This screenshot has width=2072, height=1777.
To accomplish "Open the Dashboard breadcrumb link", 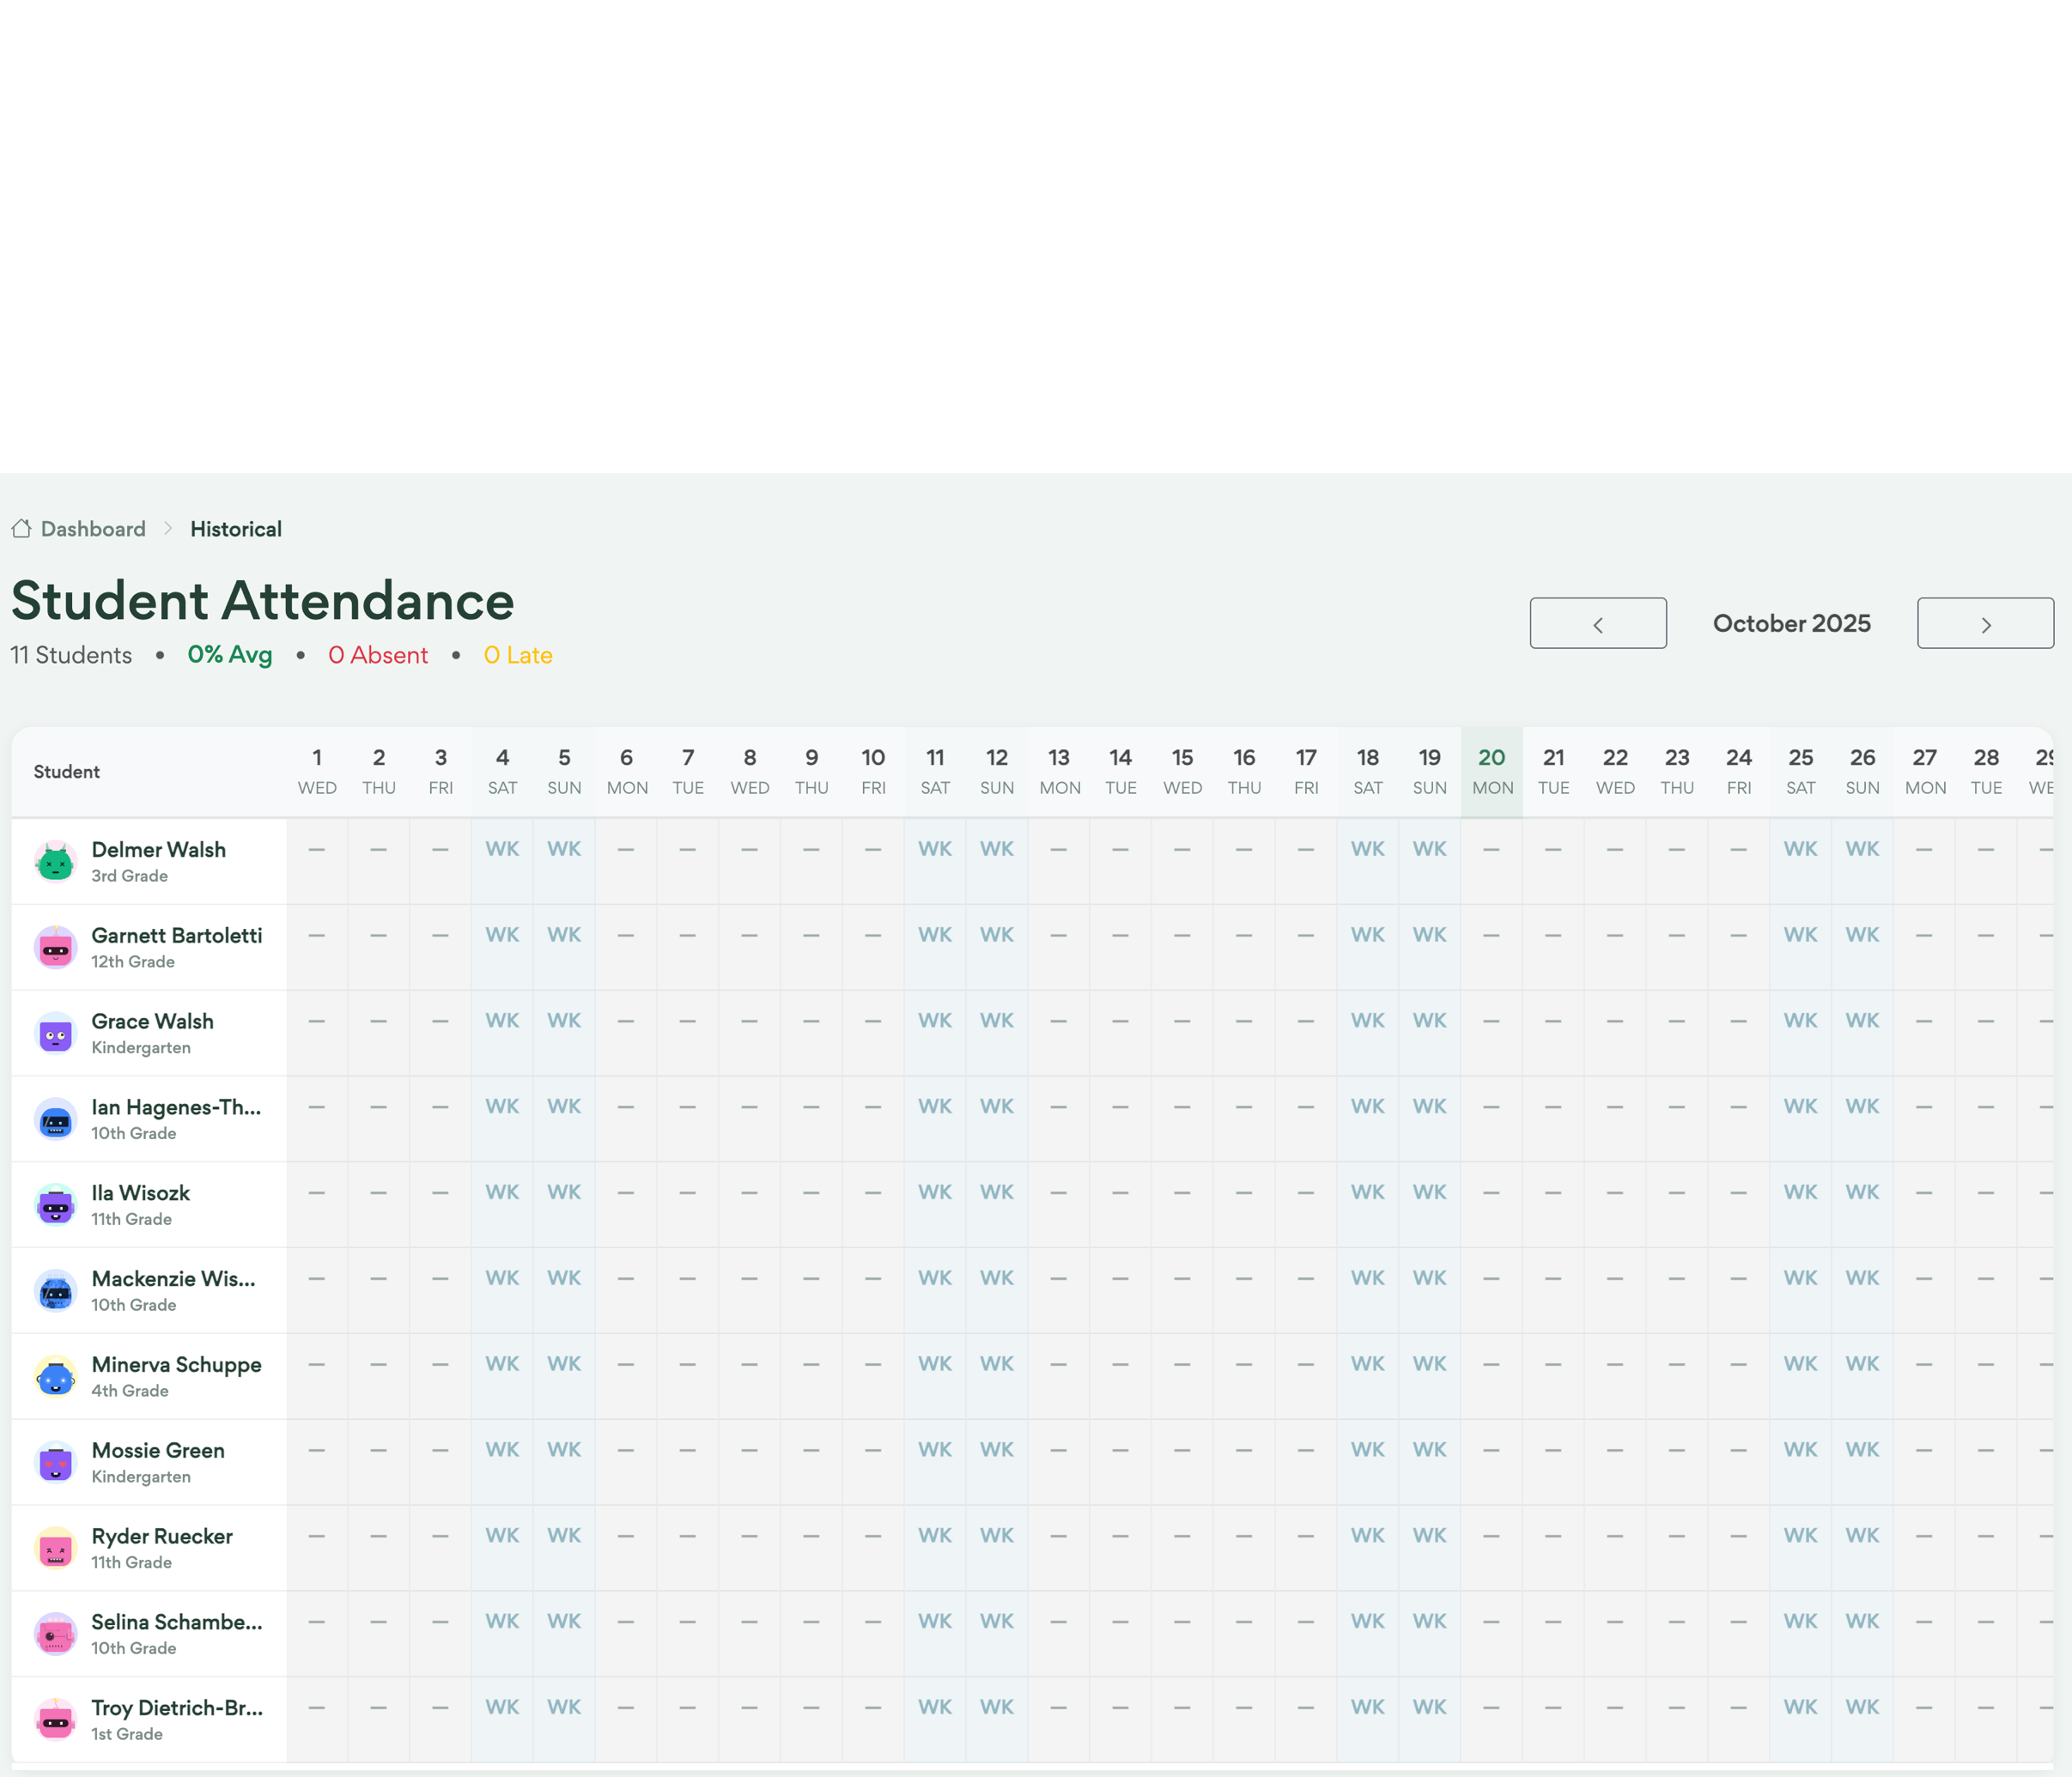I will click(x=93, y=529).
